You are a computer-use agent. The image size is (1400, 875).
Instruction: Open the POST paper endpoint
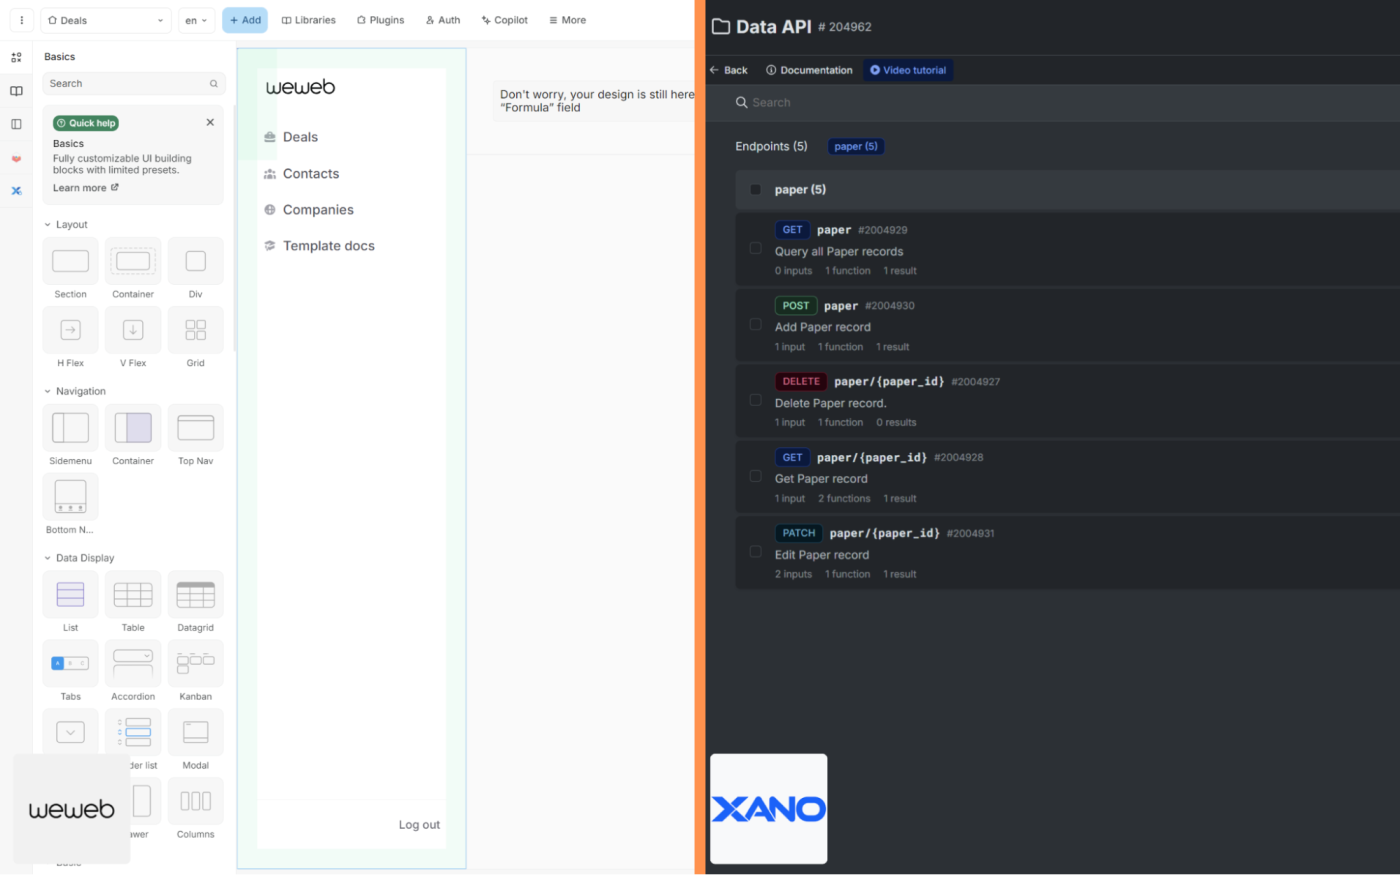tap(1067, 325)
